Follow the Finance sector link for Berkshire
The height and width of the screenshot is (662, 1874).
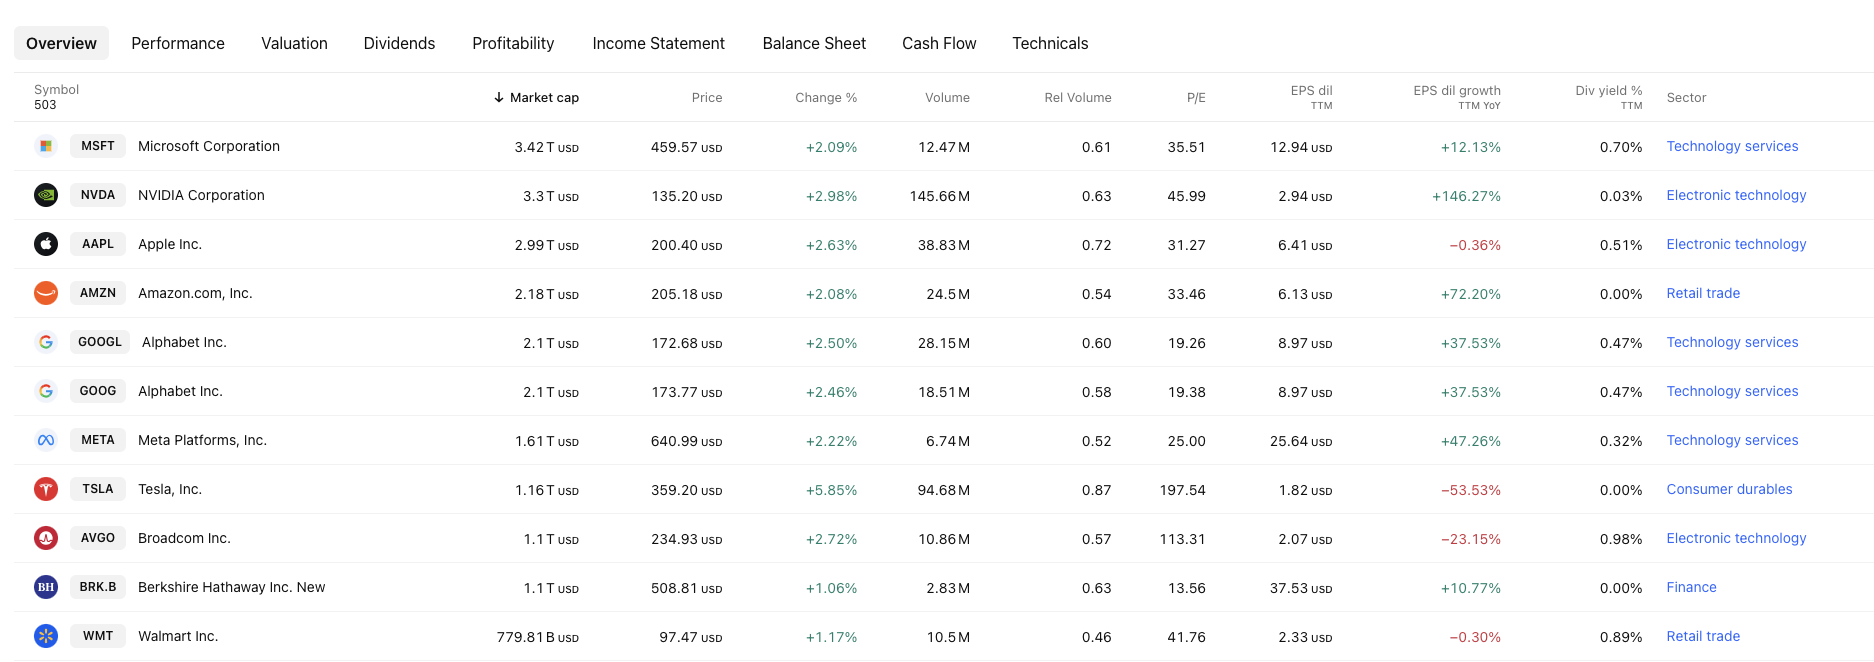point(1691,587)
